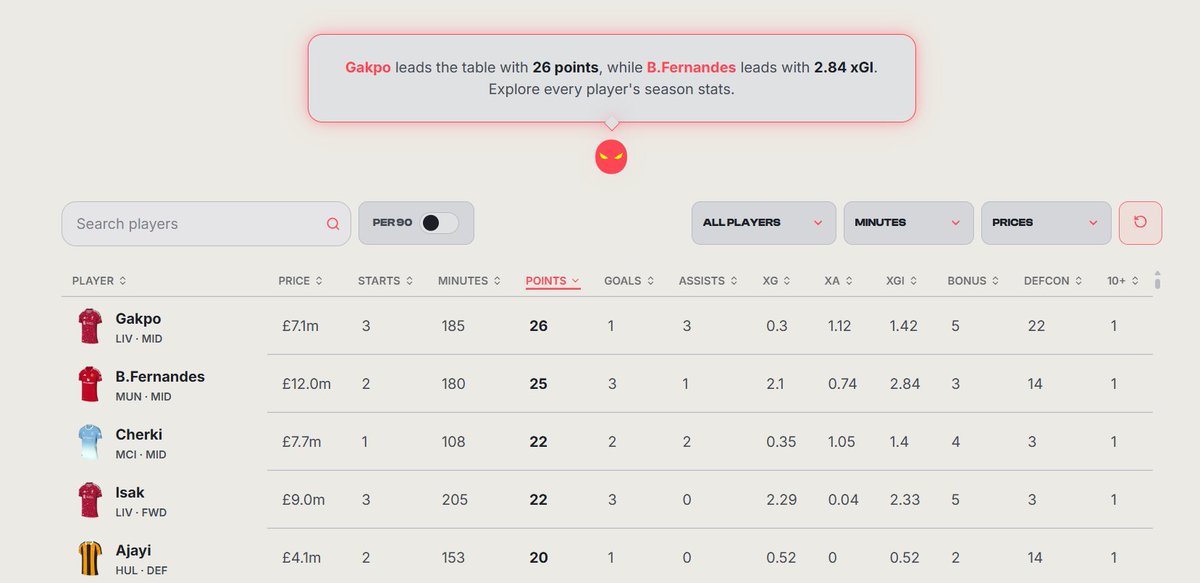
Task: Click B.Fernandes' Man United shirt icon
Action: [90, 384]
